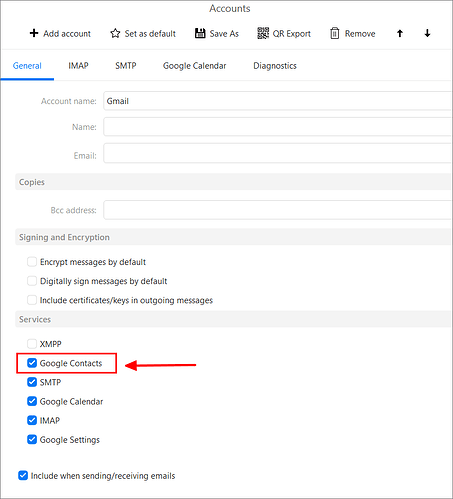This screenshot has height=499, width=453.
Task: Switch to the IMAP tab
Action: pyautogui.click(x=78, y=66)
